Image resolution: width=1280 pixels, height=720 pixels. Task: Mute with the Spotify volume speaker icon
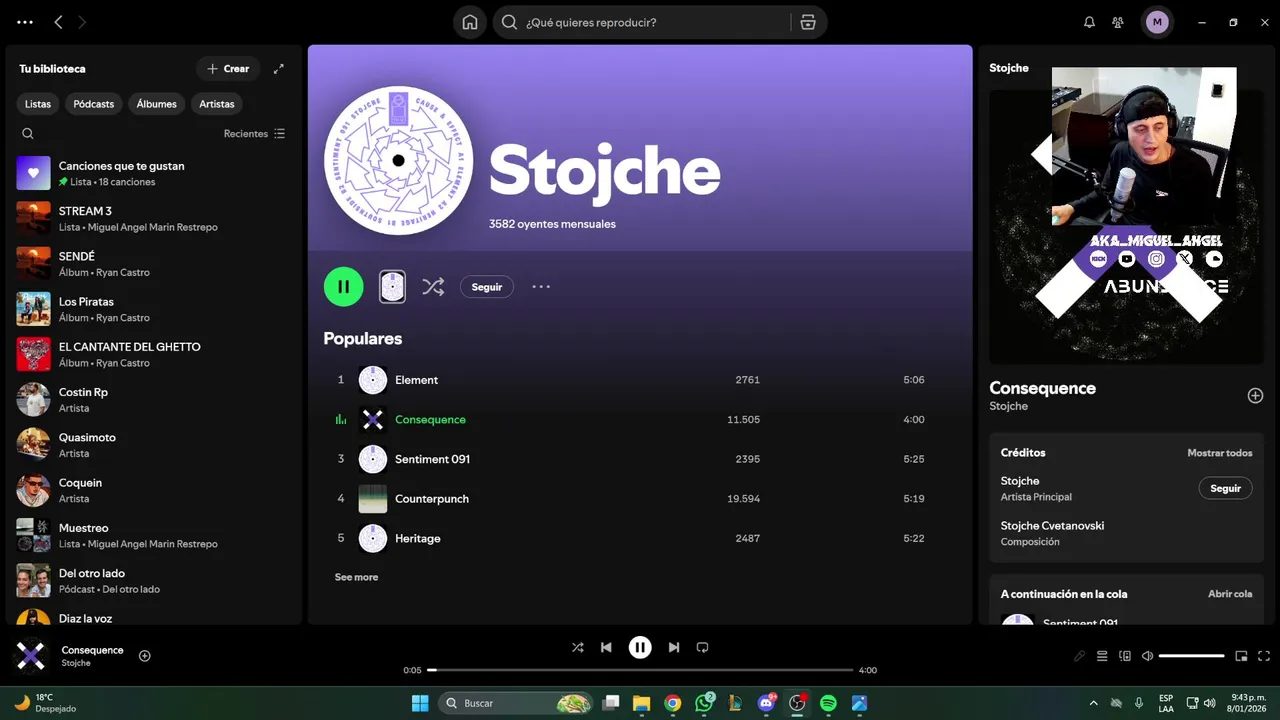(x=1148, y=656)
